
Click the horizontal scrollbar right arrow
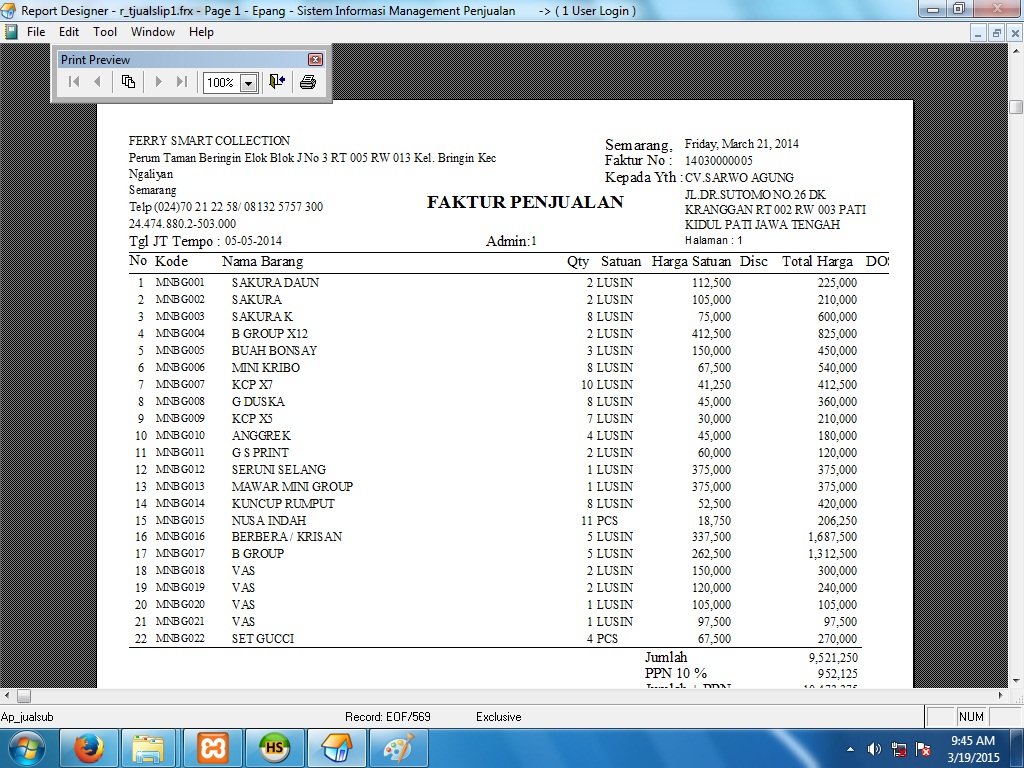pyautogui.click(x=999, y=696)
